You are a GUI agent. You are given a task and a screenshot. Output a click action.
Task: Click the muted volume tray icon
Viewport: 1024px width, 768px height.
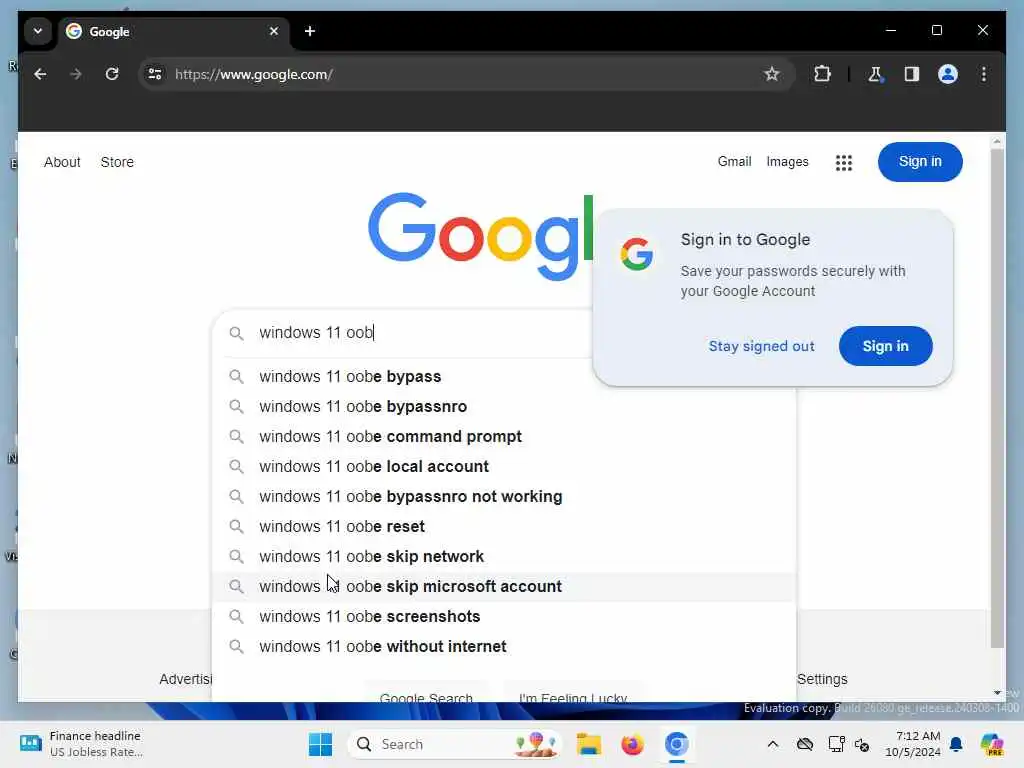tap(862, 744)
